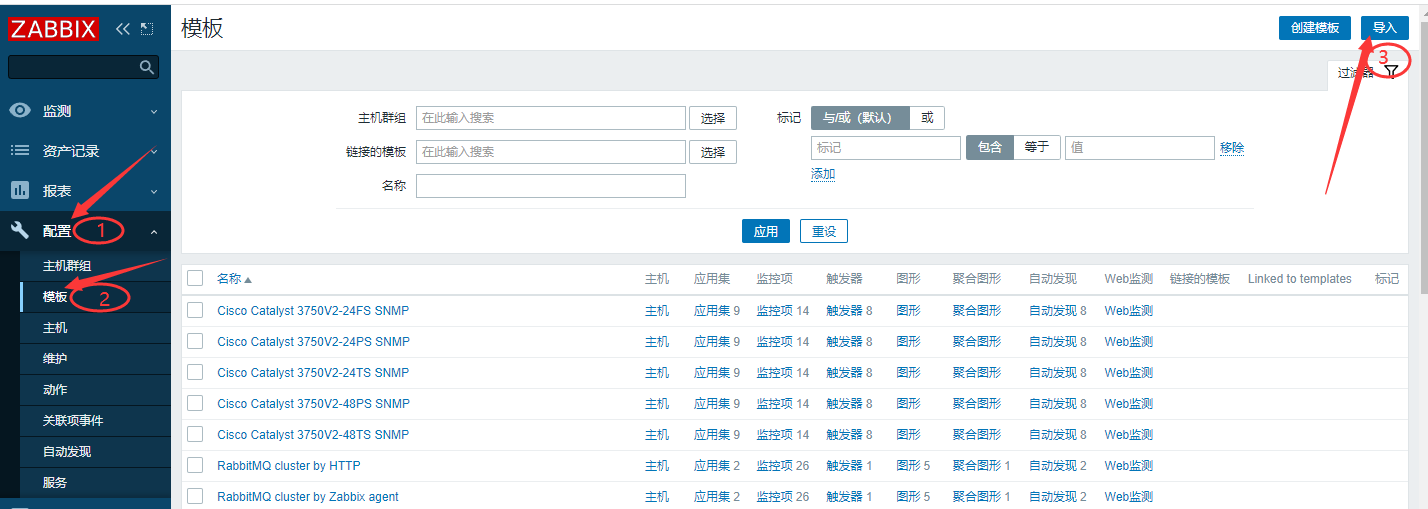Select 包含 tag operator

(990, 148)
